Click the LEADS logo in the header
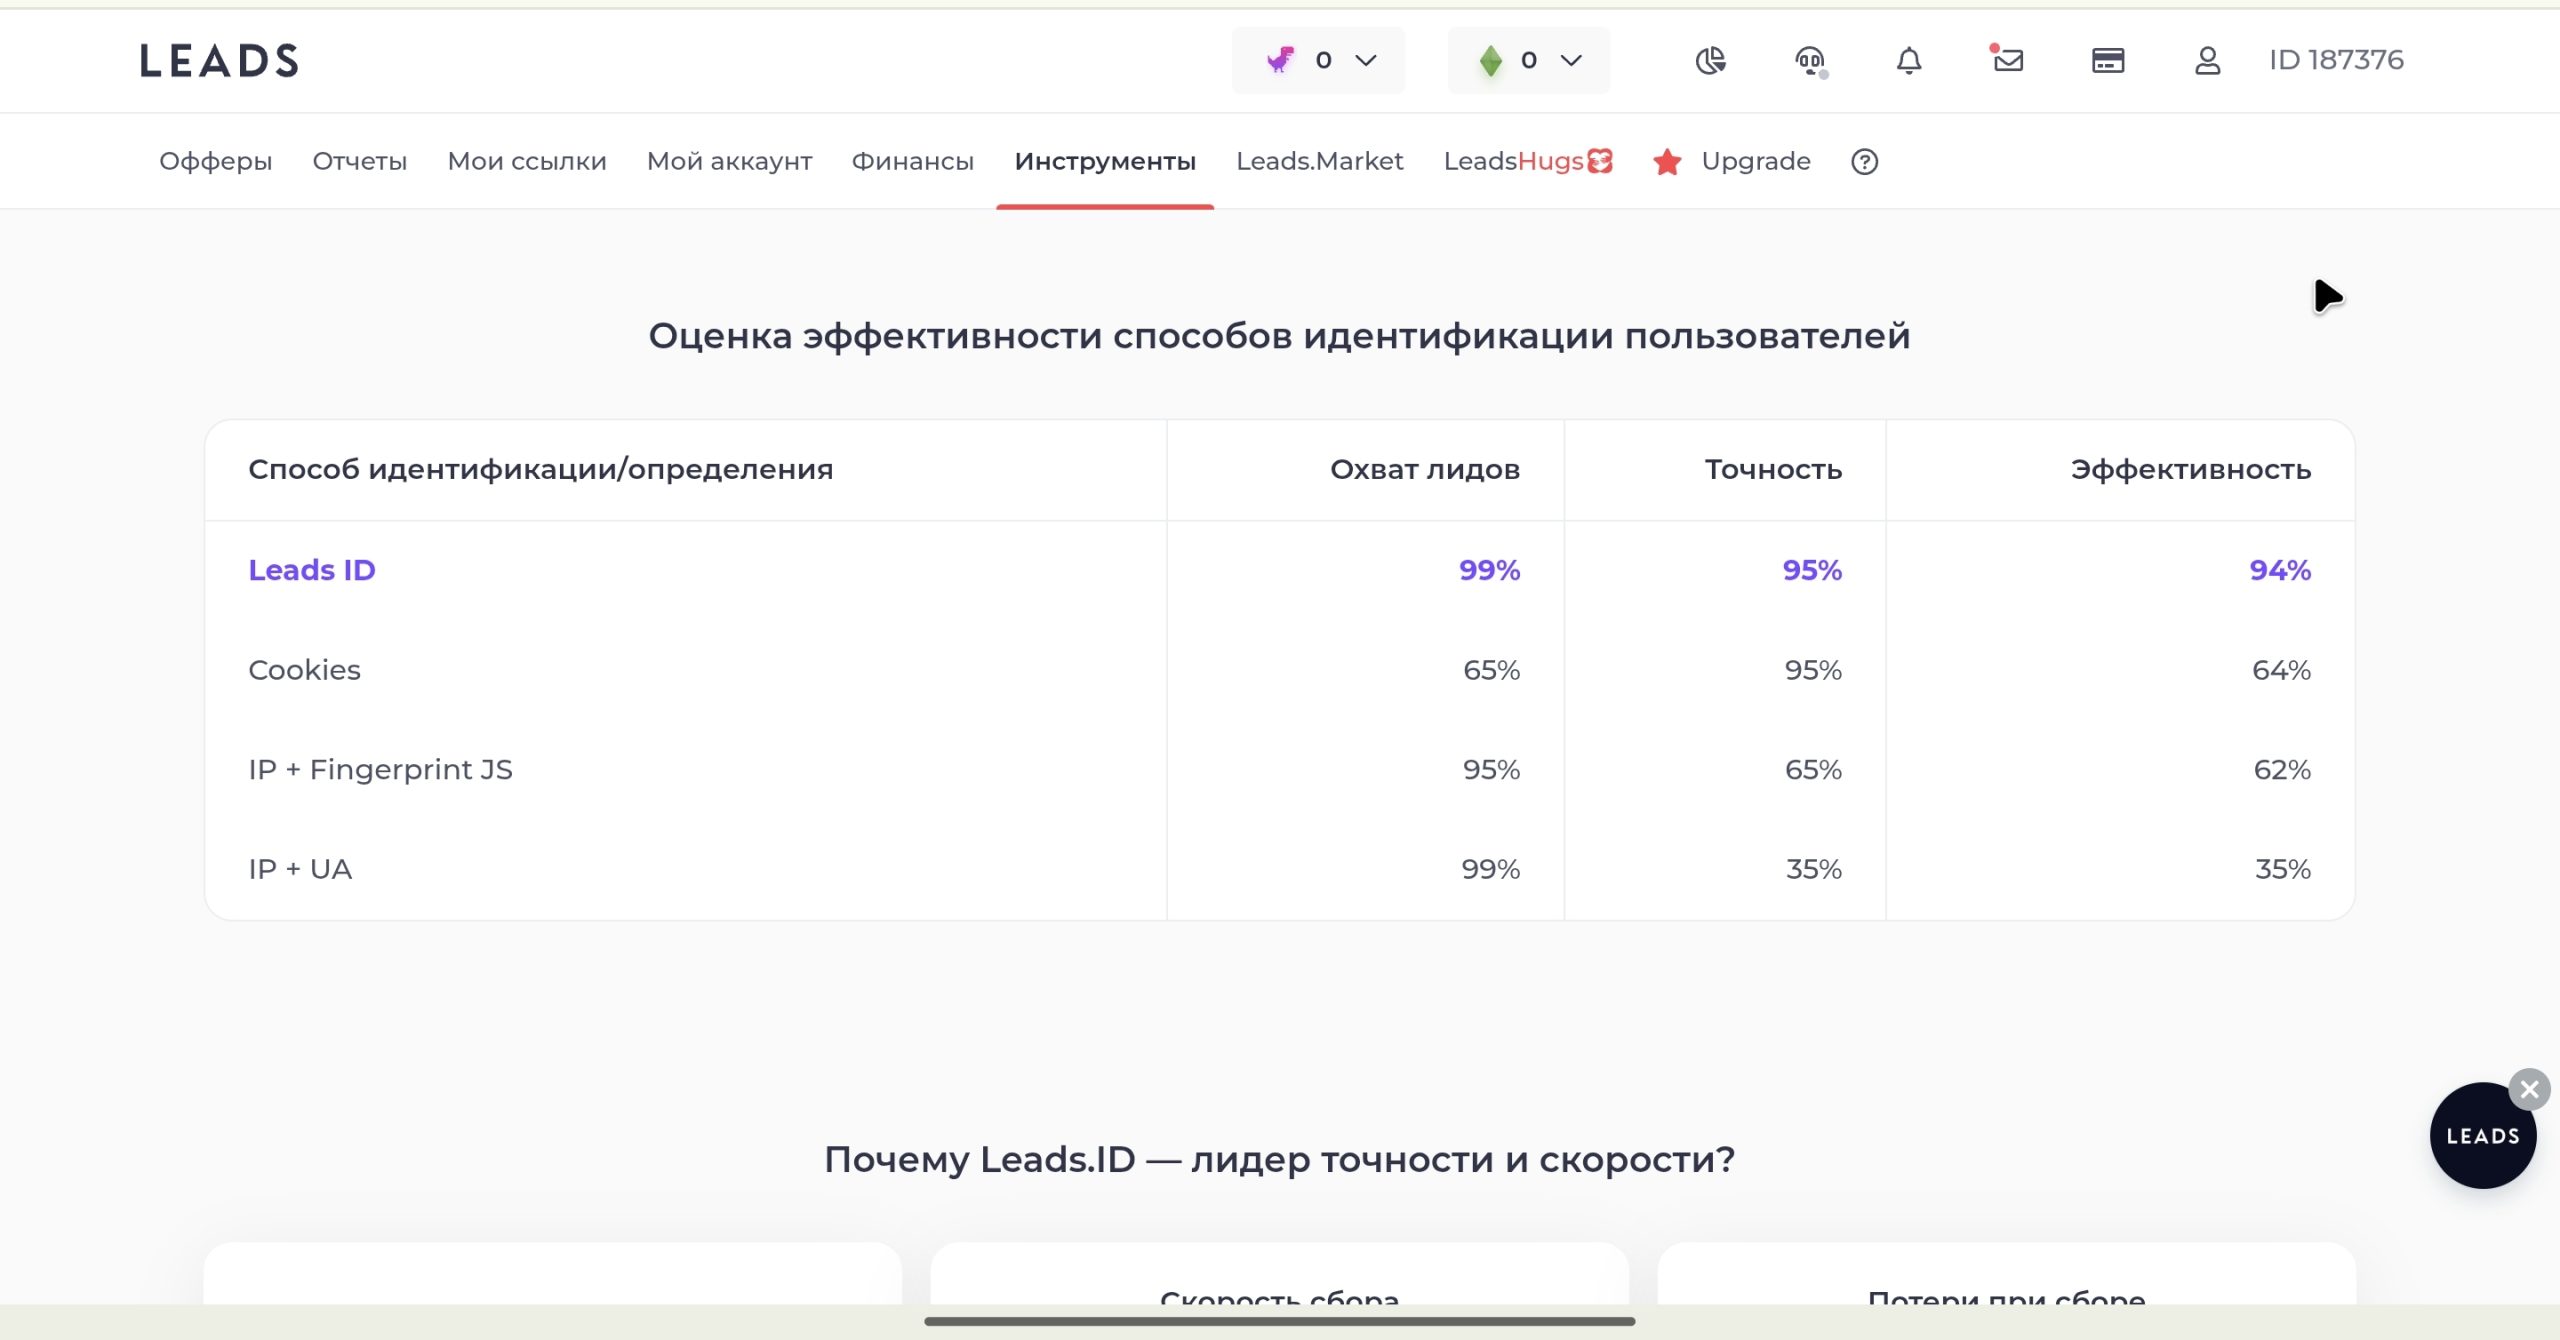The image size is (2560, 1340). 219,61
